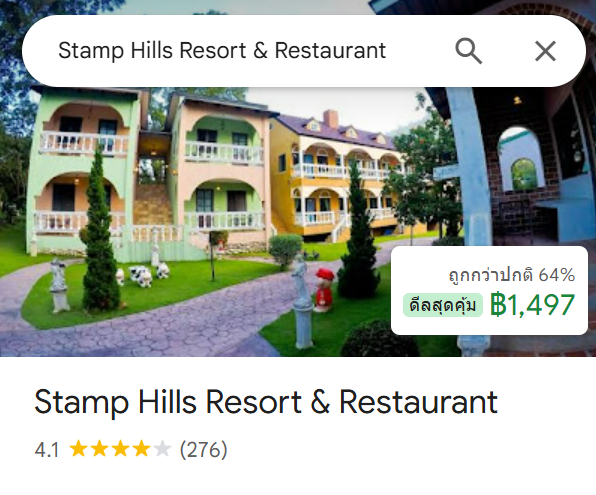
Task: Open the resort photo at green building
Action: pos(82,171)
